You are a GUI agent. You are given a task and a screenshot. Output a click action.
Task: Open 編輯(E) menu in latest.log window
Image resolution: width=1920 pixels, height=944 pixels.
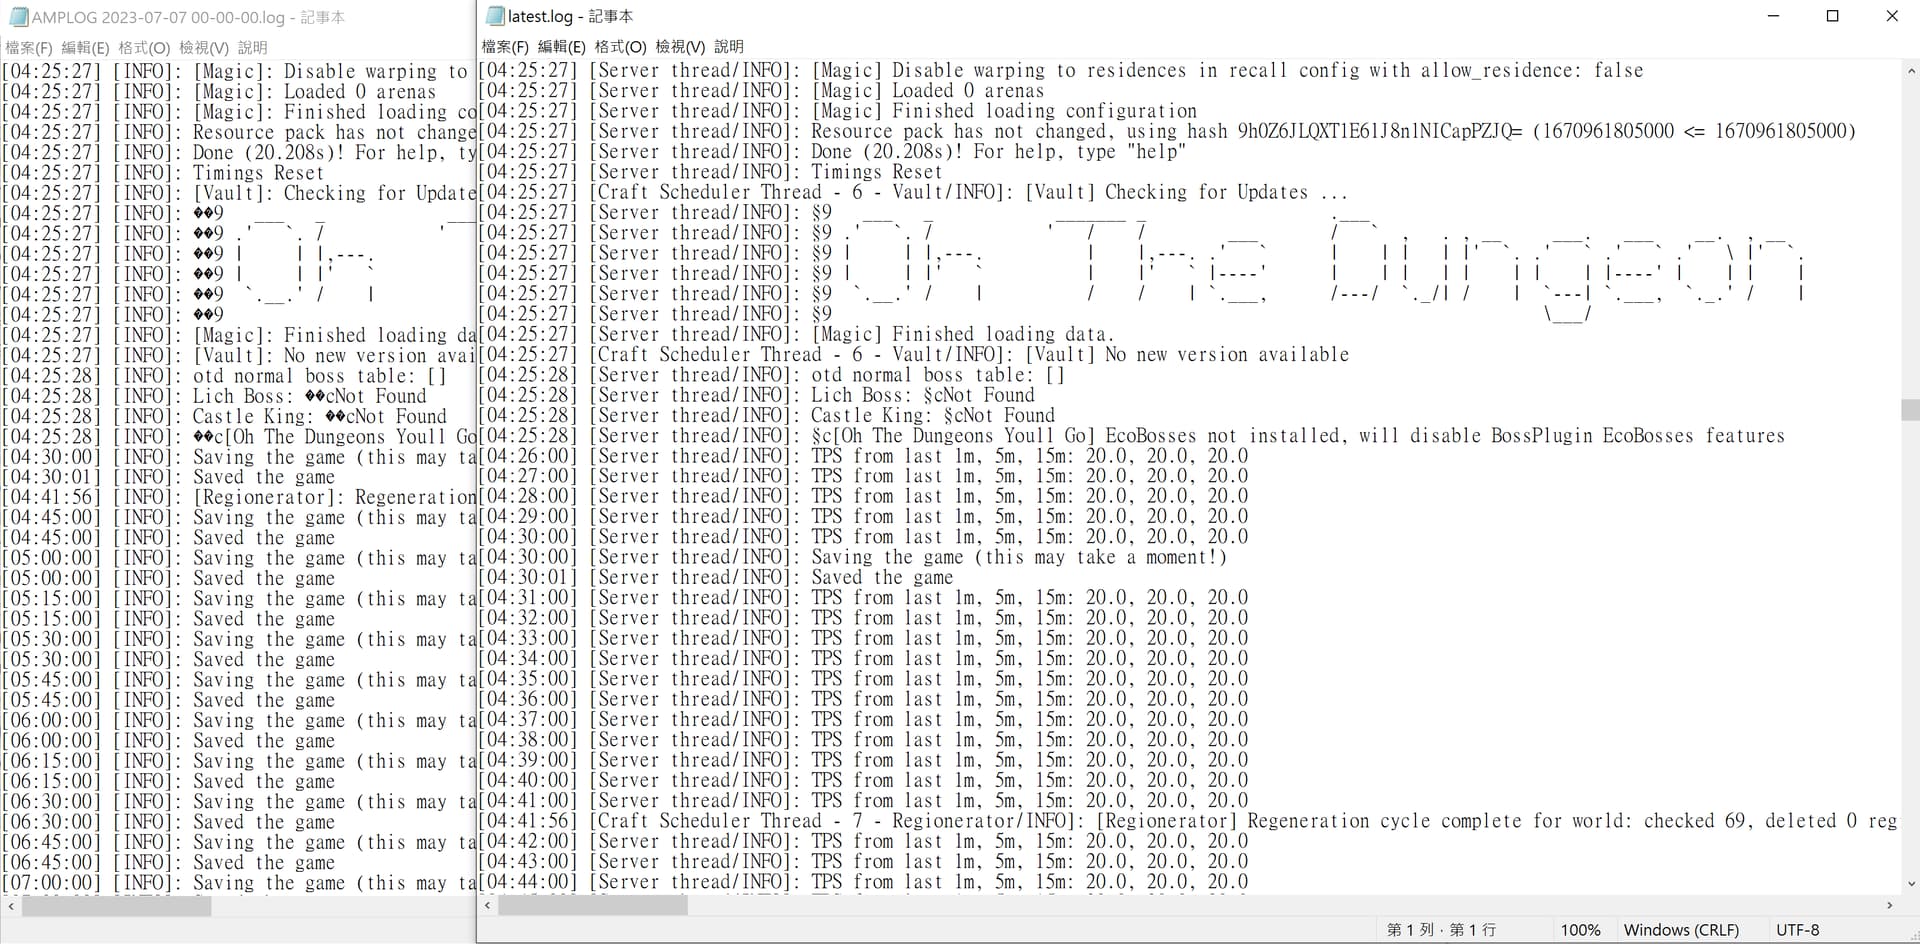(561, 47)
